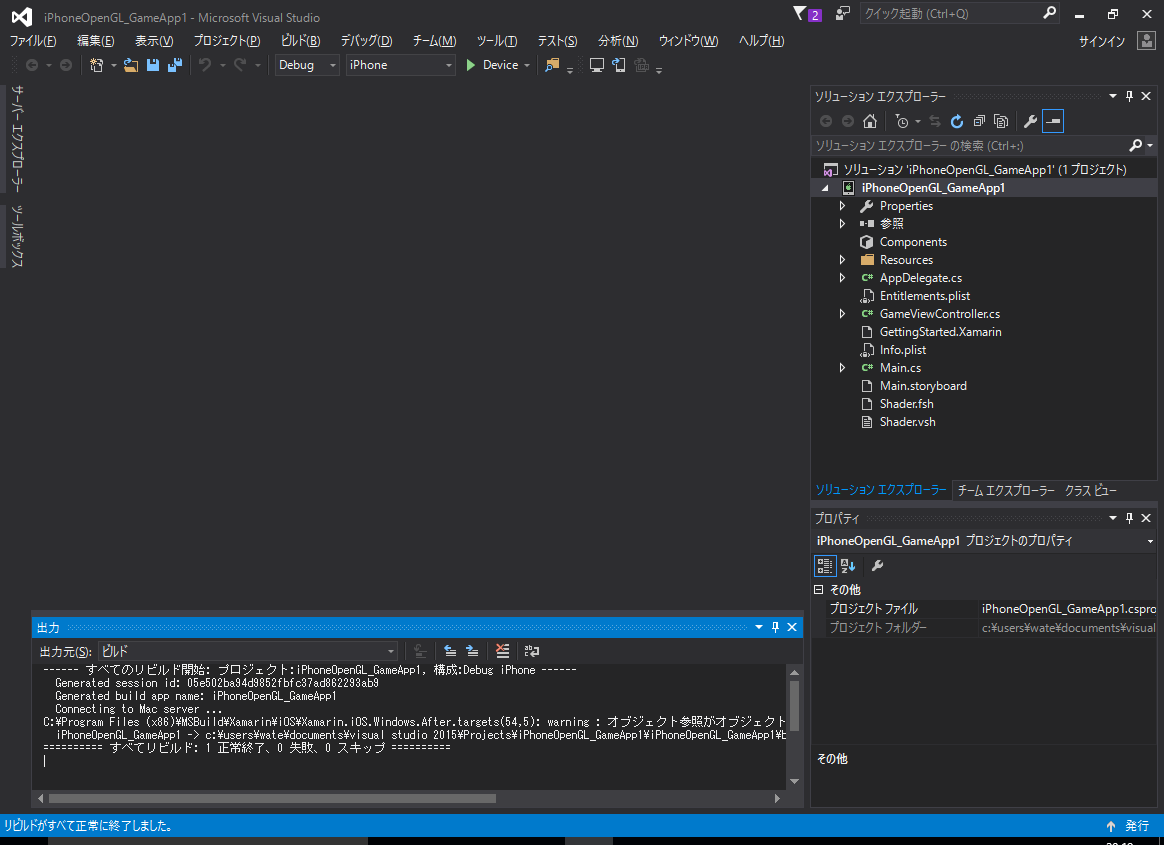Image resolution: width=1164 pixels, height=845 pixels.
Task: Select Info.plist file
Action: (x=903, y=350)
